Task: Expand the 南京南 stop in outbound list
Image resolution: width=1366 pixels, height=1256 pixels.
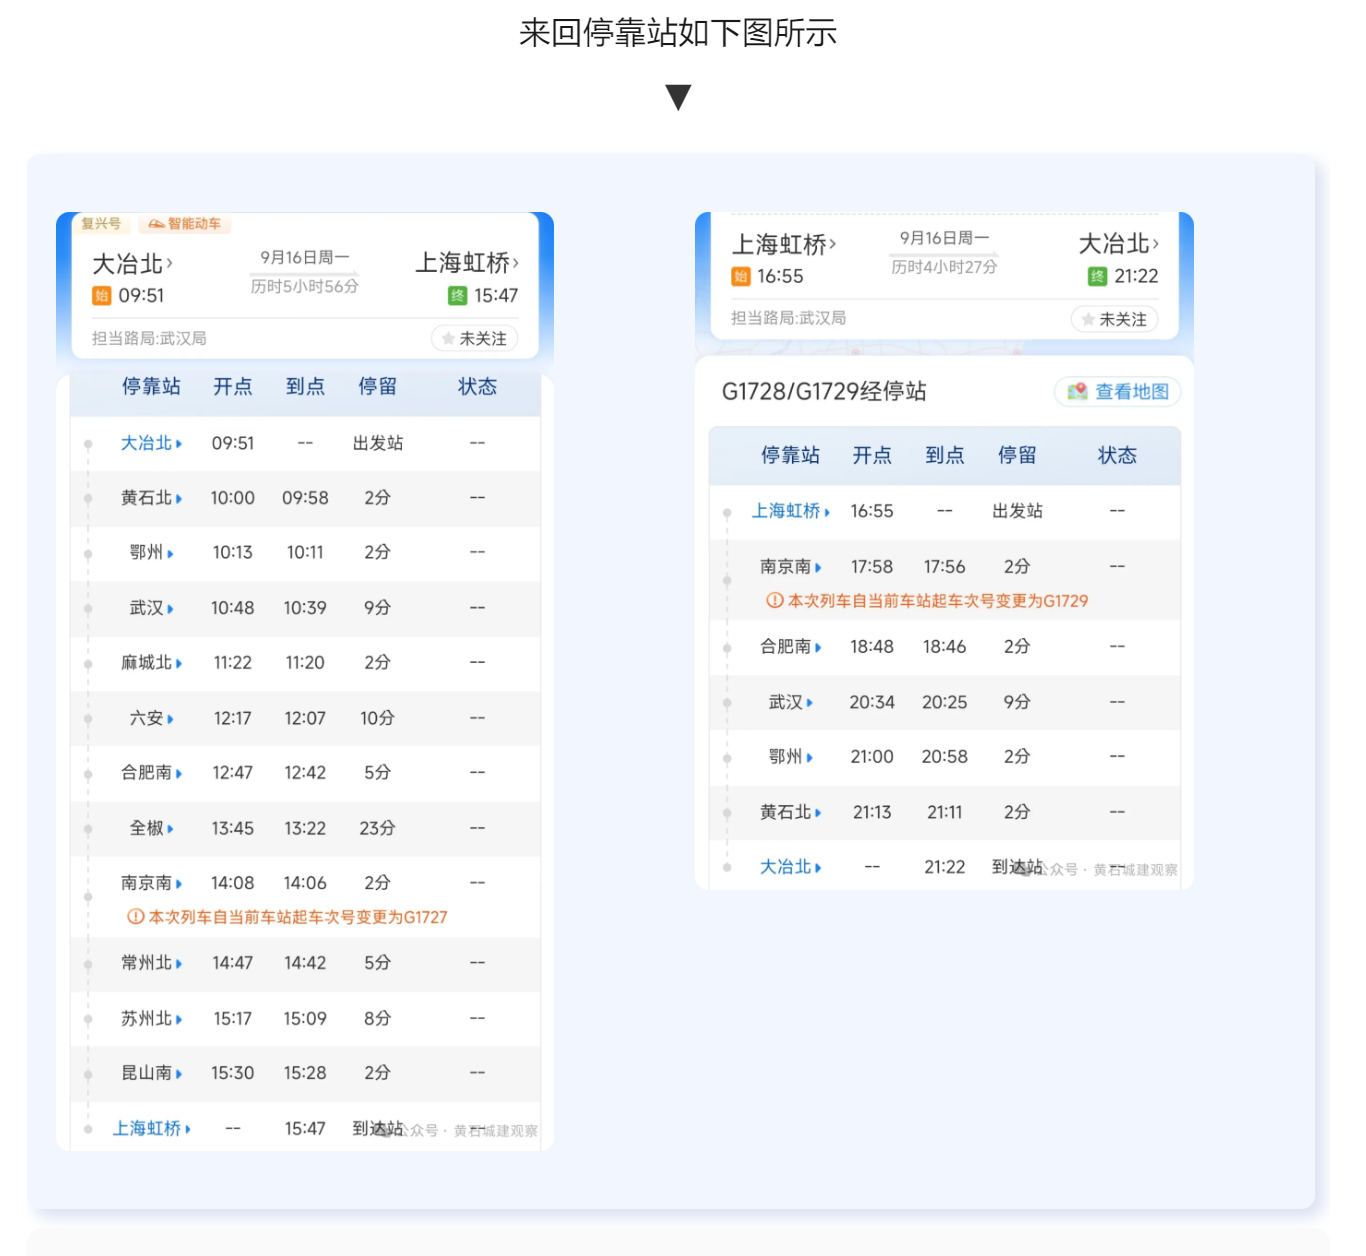Action: tap(148, 882)
